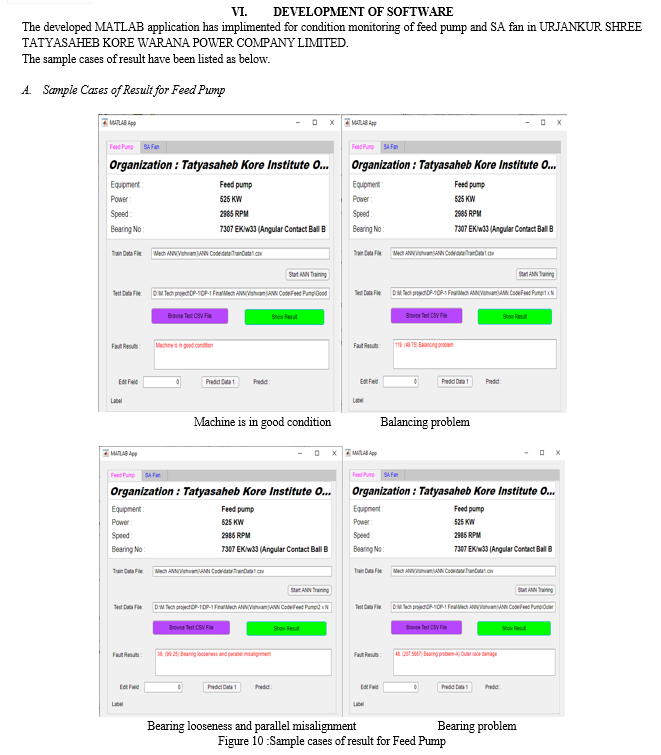Start ANN Training in Balancing problem window
661x755 pixels.
coord(536,274)
